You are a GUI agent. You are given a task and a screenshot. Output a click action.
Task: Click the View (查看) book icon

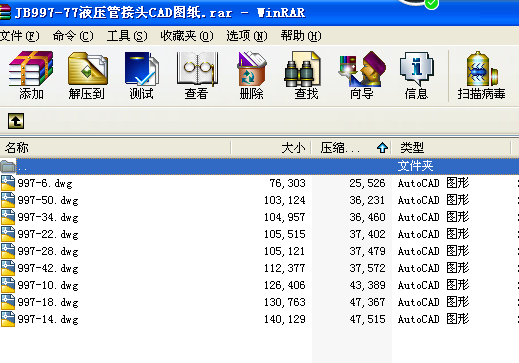point(197,69)
